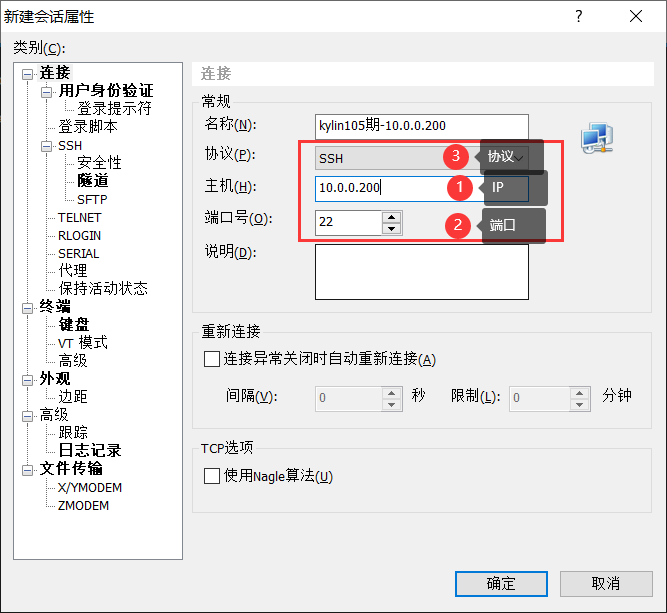Viewport: 667px width, 613px height.
Task: Select 高级 under 终端
Action: [73, 361]
